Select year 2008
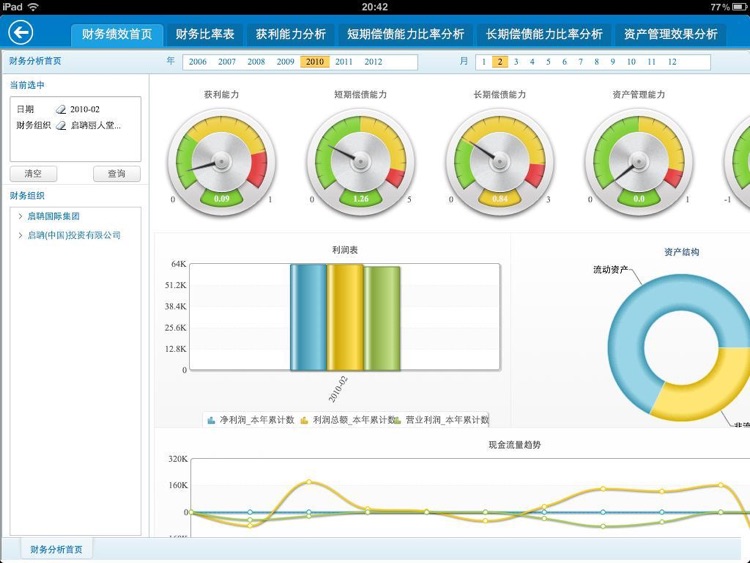Viewport: 750px width, 563px height. tap(256, 62)
